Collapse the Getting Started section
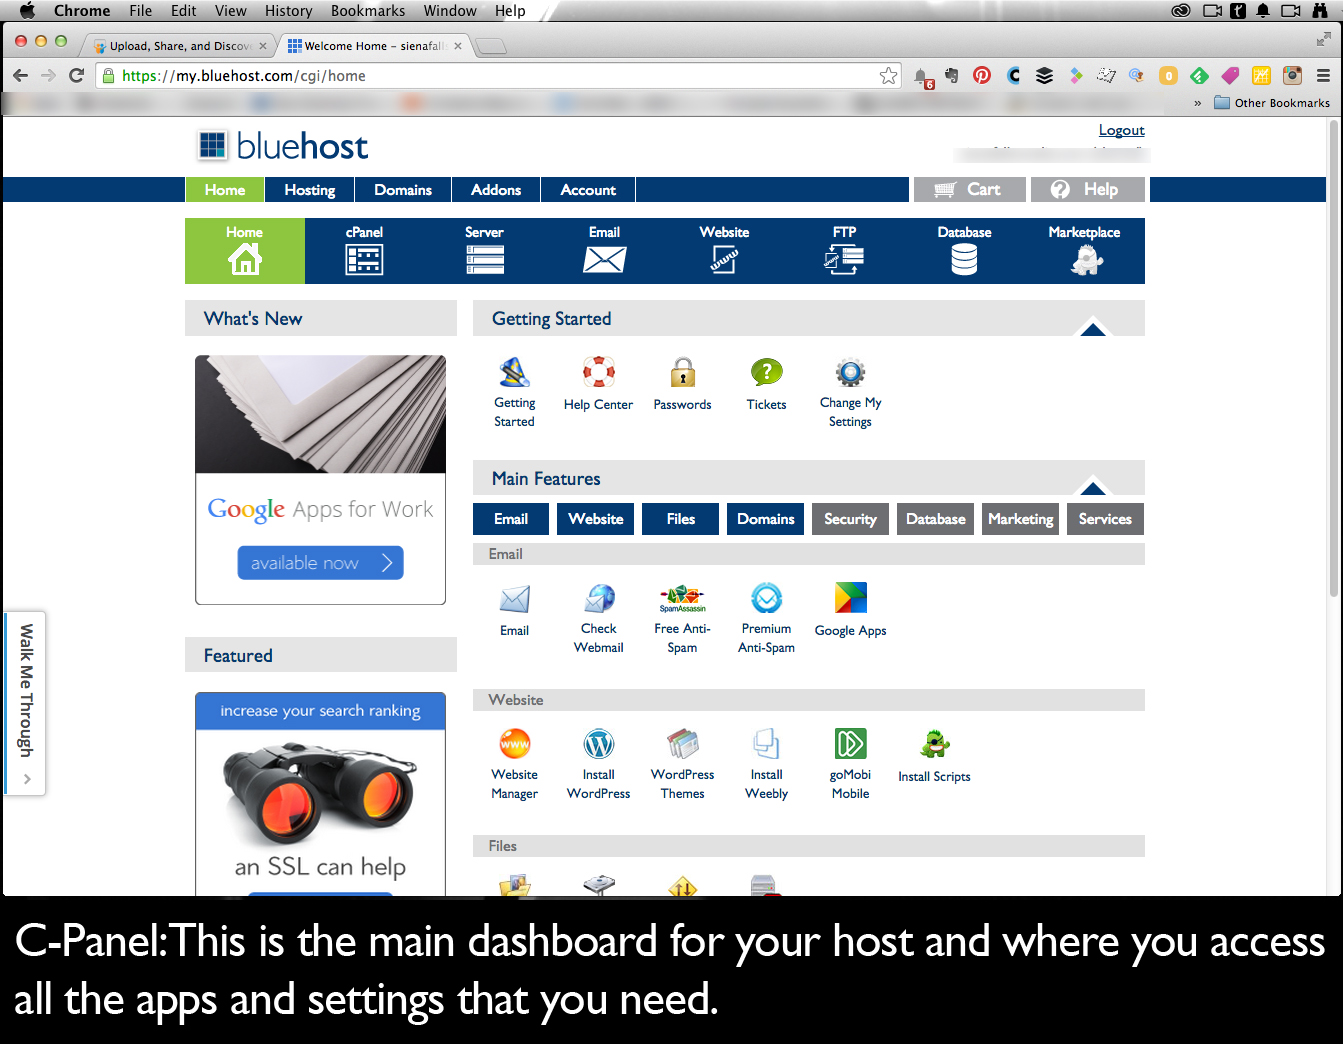Viewport: 1343px width, 1044px height. coord(1092,328)
